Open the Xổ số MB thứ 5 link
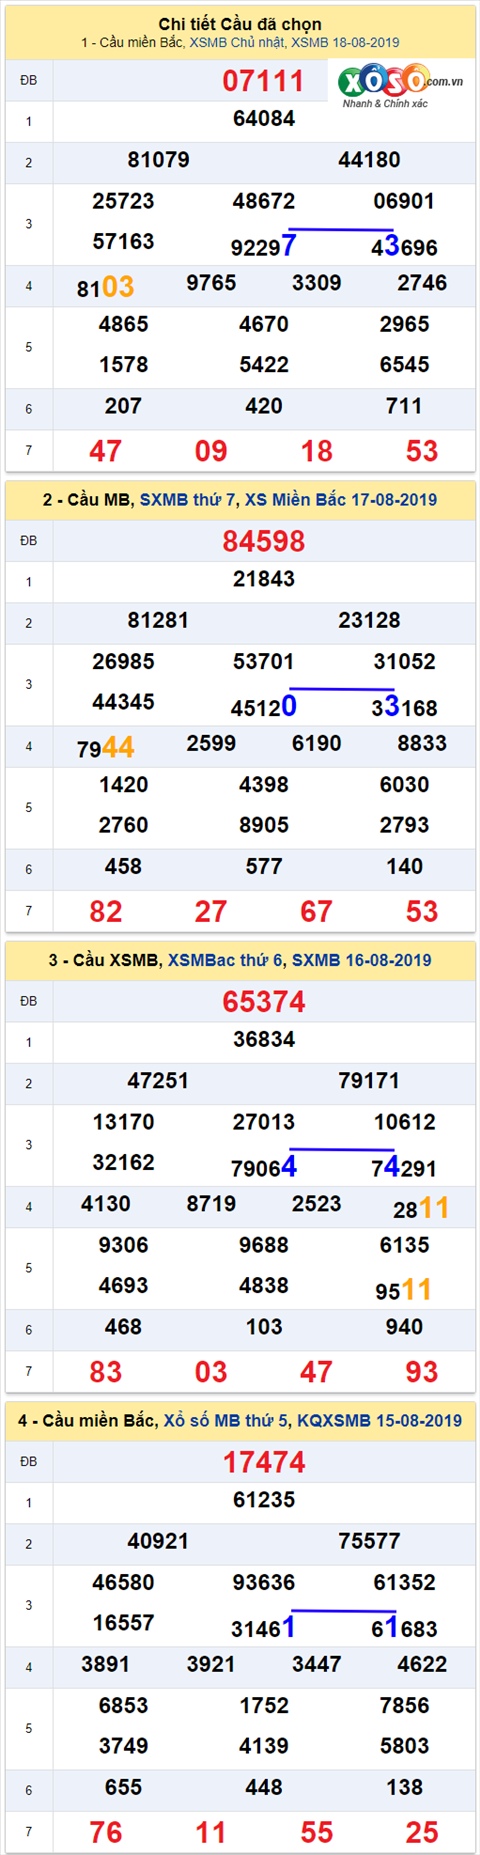480x1855 pixels. coord(227,1420)
